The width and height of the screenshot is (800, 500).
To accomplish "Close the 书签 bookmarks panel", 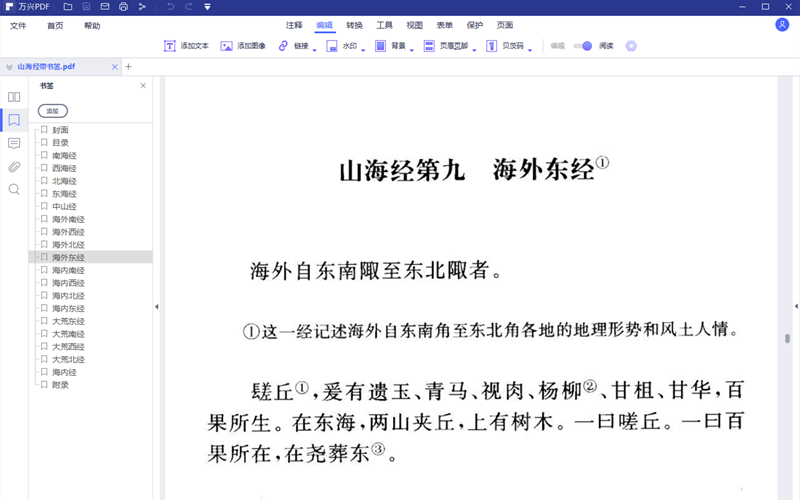I will pyautogui.click(x=143, y=86).
